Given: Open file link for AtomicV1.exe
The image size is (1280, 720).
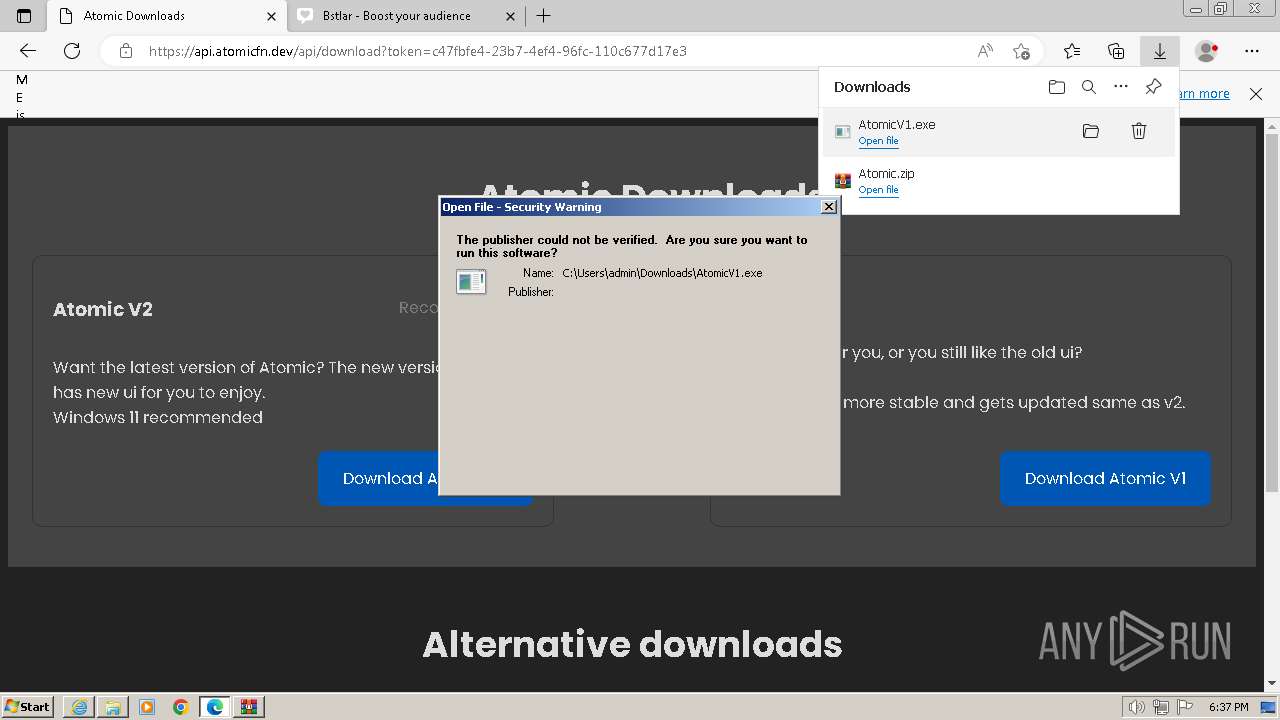Looking at the screenshot, I should pos(878,141).
